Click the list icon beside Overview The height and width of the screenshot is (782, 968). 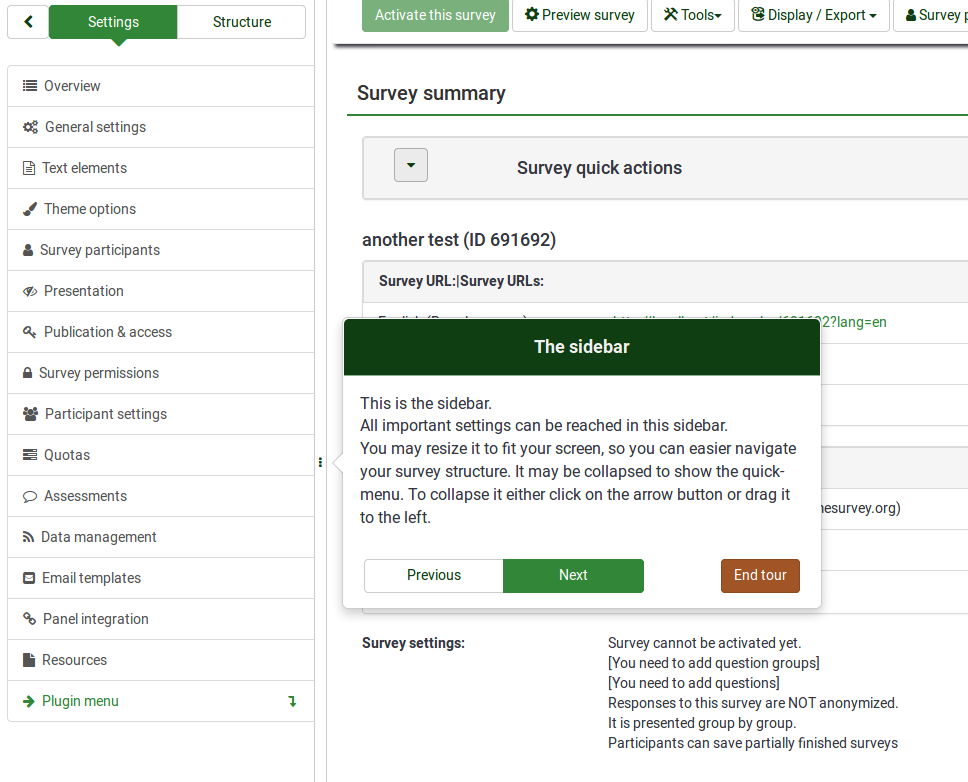click(30, 86)
